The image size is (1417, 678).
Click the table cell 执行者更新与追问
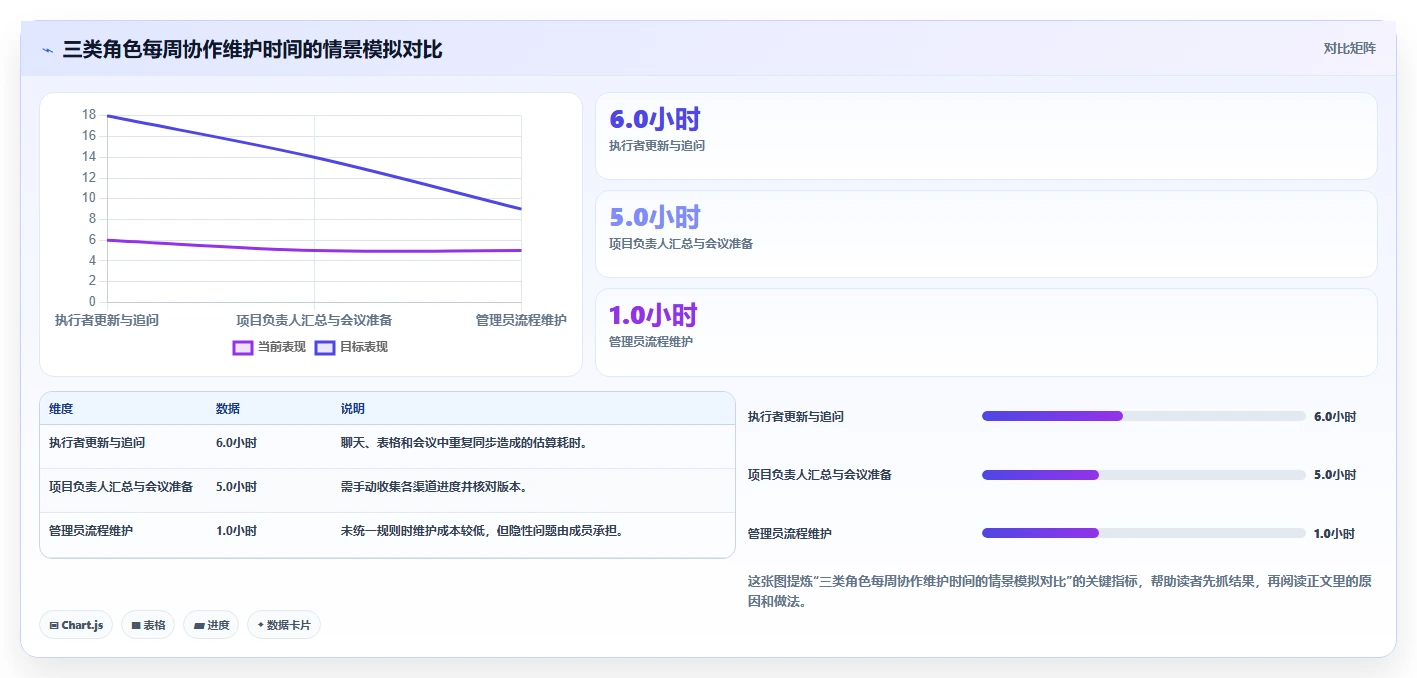(97, 443)
